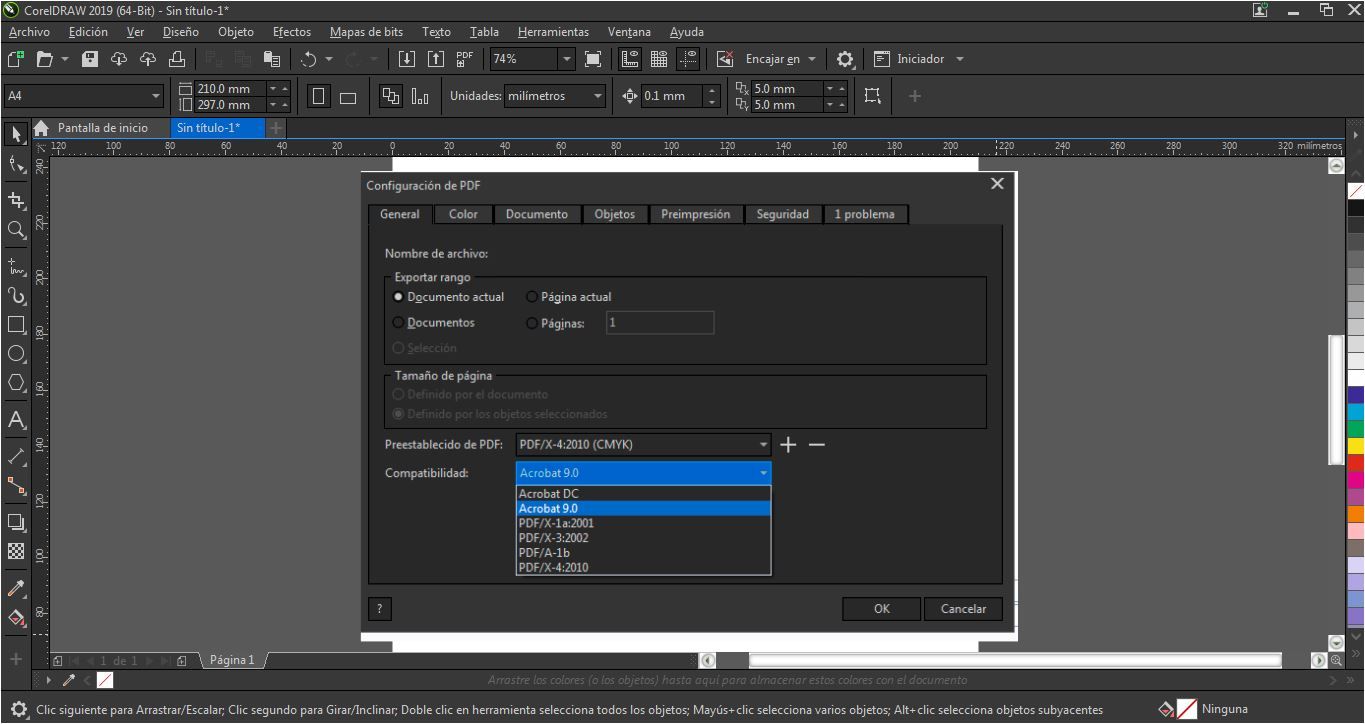Switch to the Preimpresión tab
Viewport: 1365px width, 724px height.
pyautogui.click(x=696, y=214)
